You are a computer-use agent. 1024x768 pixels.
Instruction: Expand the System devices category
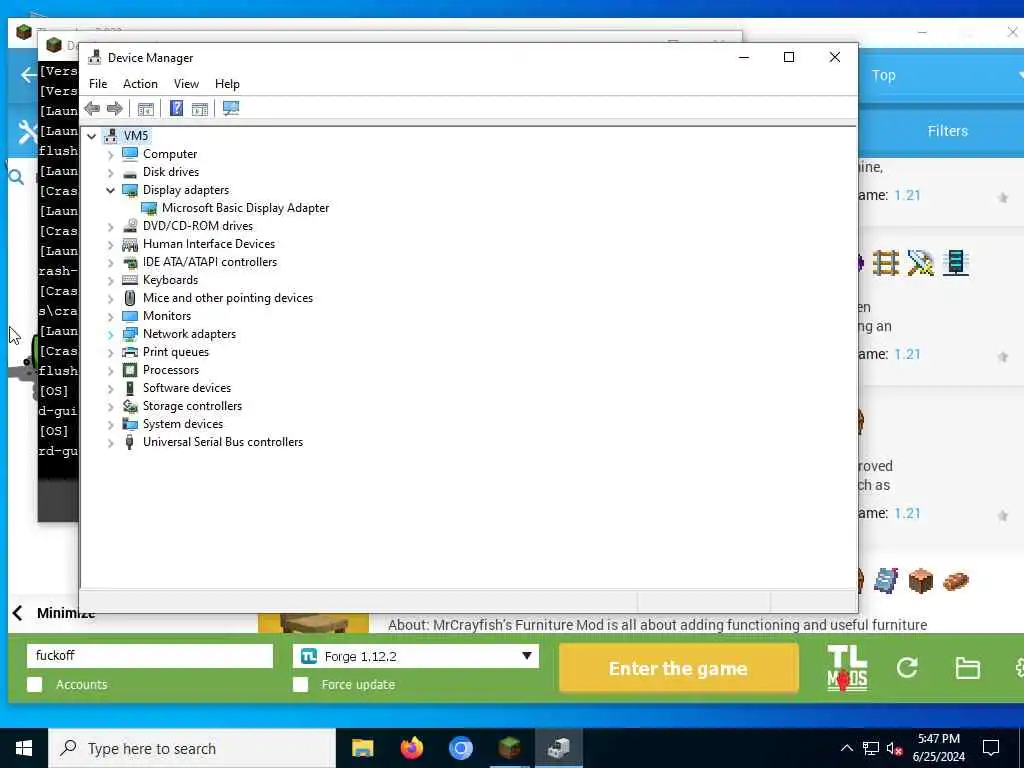coord(110,424)
